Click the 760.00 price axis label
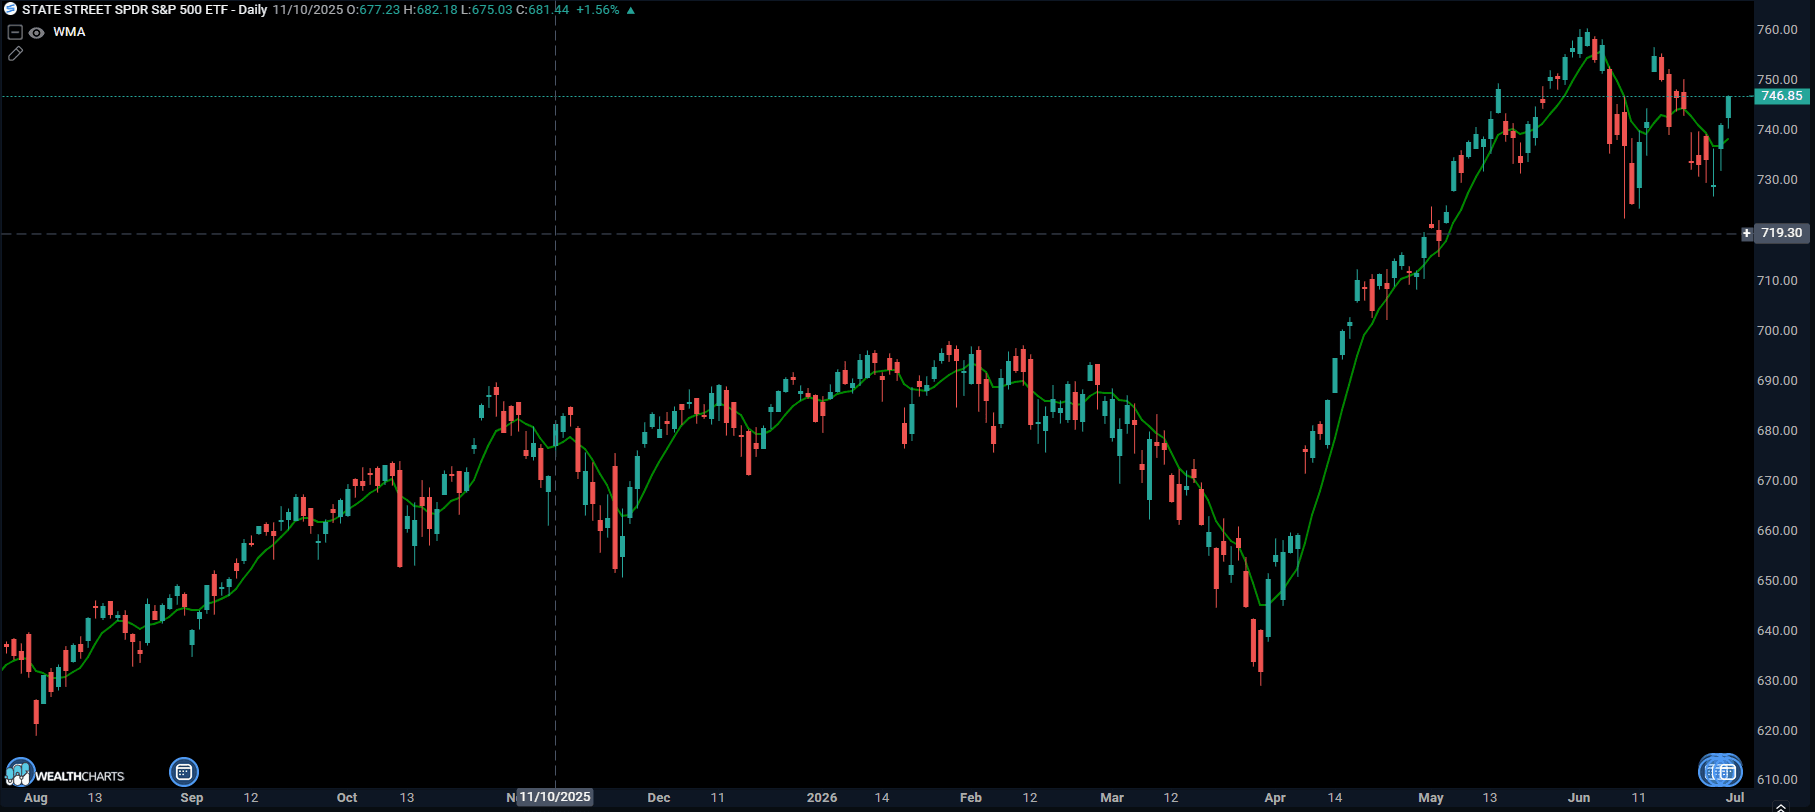1815x812 pixels. pyautogui.click(x=1777, y=30)
